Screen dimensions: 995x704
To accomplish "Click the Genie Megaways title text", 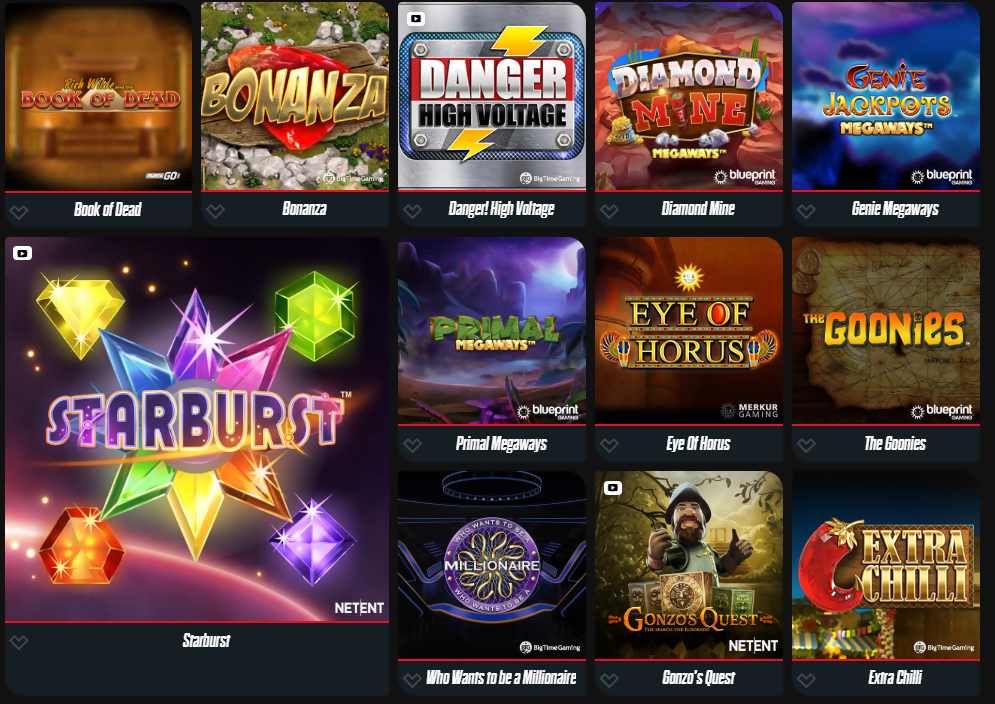I will click(x=895, y=209).
